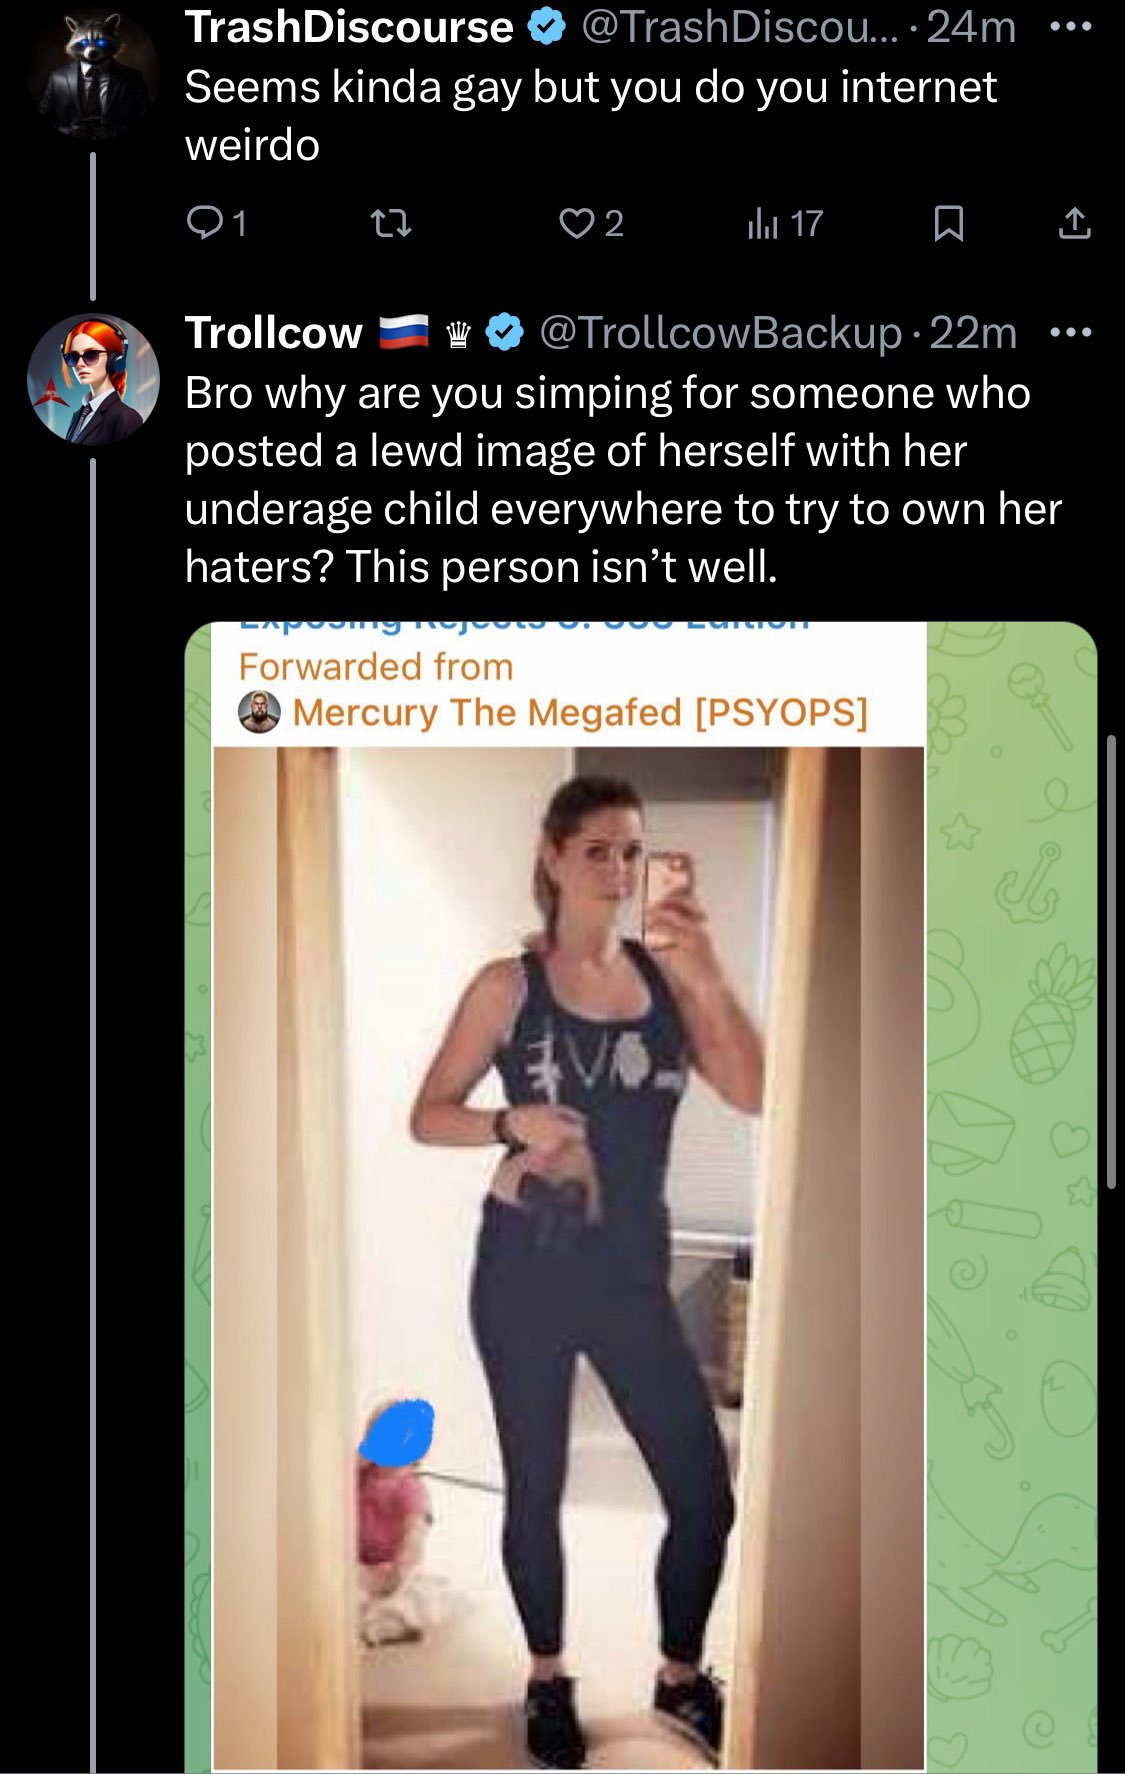This screenshot has width=1125, height=1774.
Task: Open the @TrollcowBackup handle
Action: click(x=720, y=332)
